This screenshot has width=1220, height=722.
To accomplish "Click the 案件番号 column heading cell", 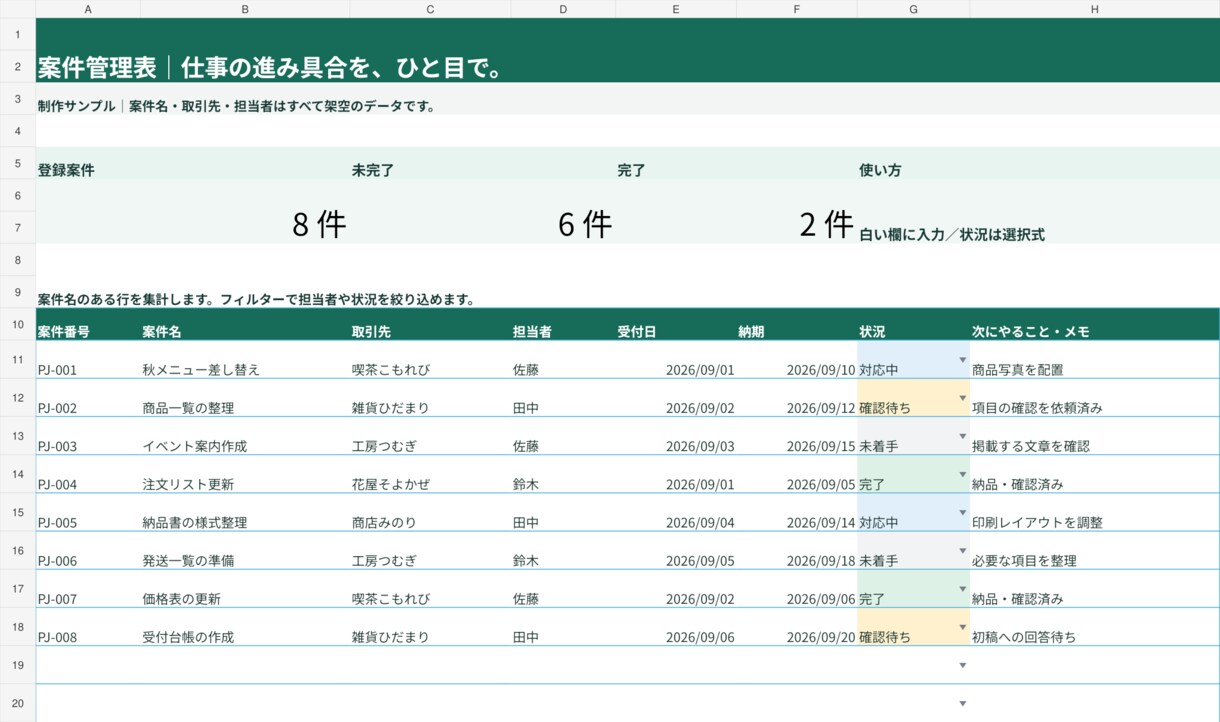I will coord(88,325).
